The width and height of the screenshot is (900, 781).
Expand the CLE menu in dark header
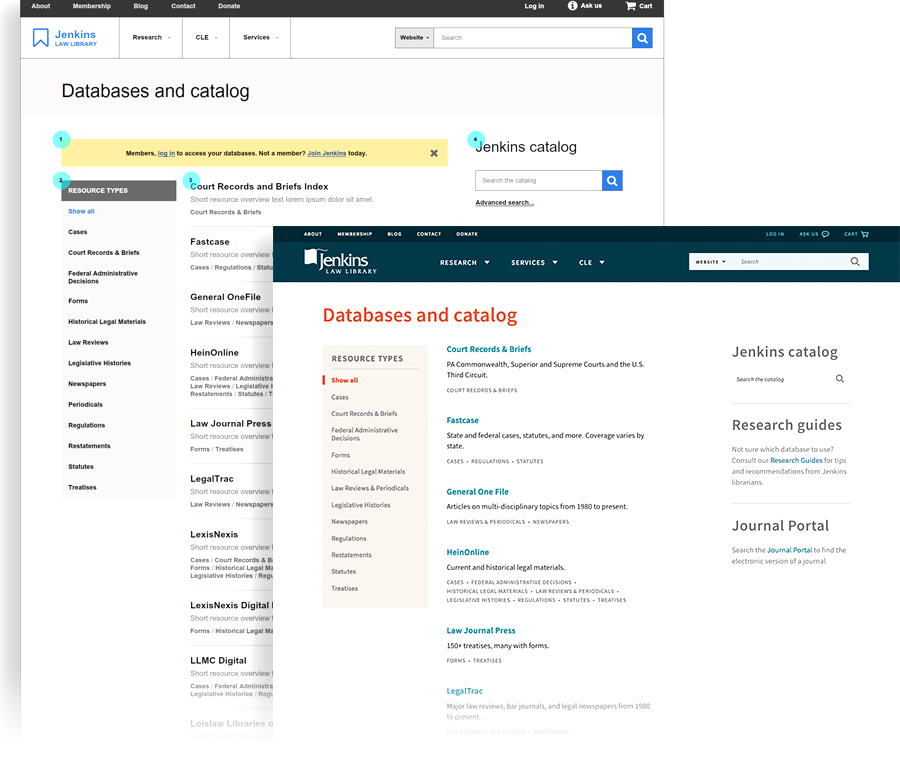click(x=591, y=262)
